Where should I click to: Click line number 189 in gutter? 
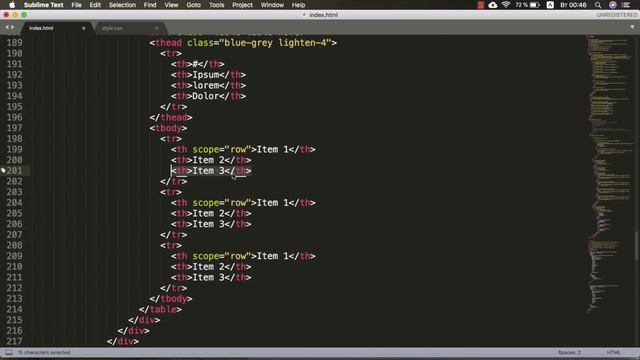point(14,43)
